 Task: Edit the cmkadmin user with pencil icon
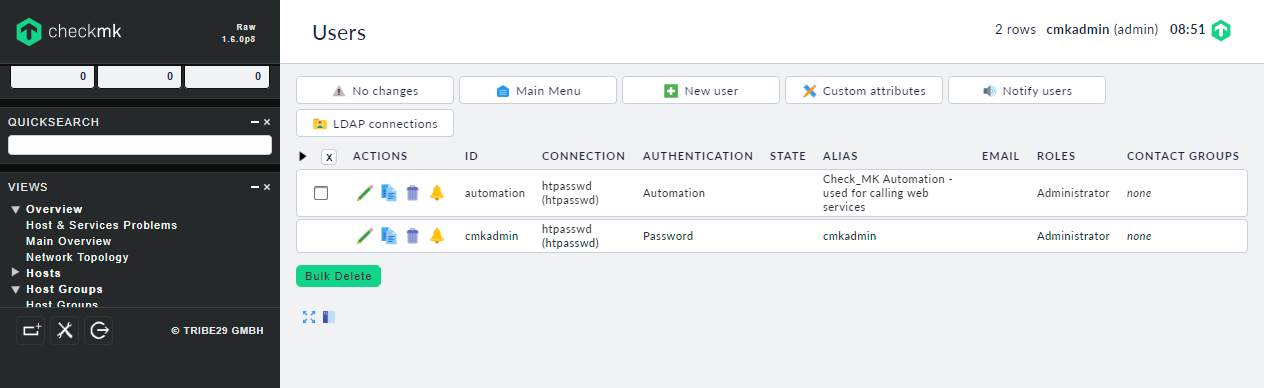tap(364, 236)
